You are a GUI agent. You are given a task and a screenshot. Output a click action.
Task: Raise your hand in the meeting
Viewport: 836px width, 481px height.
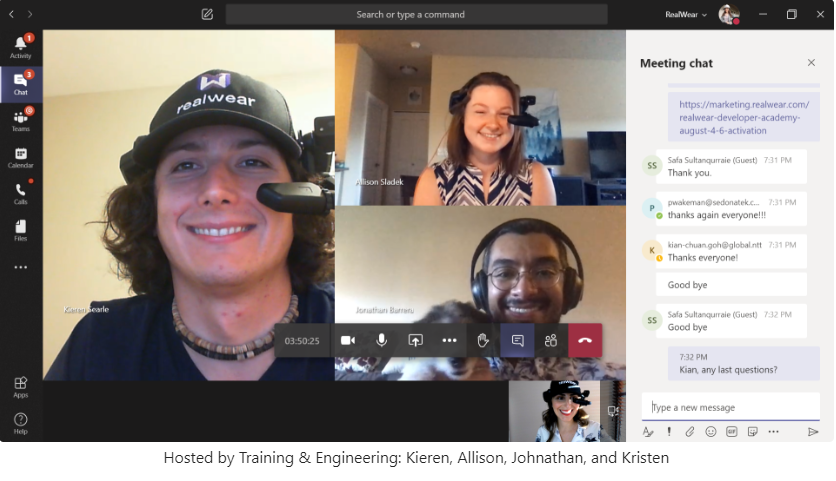coord(483,341)
